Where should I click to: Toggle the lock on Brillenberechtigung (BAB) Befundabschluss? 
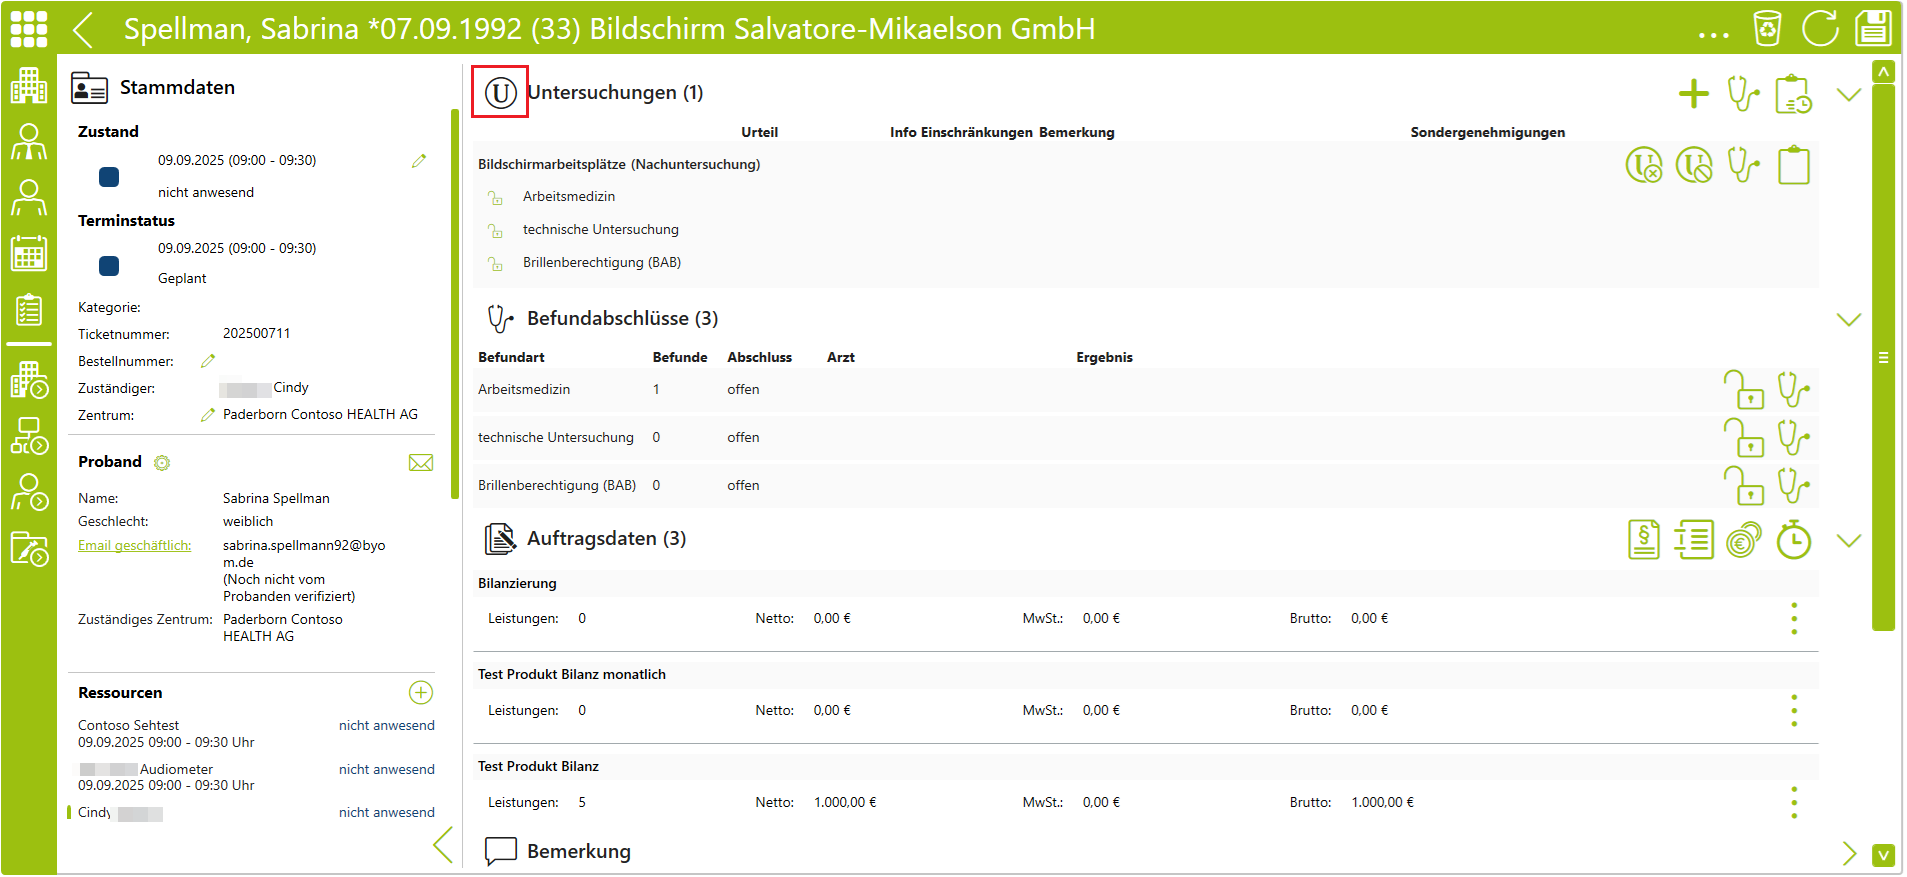click(x=1743, y=486)
